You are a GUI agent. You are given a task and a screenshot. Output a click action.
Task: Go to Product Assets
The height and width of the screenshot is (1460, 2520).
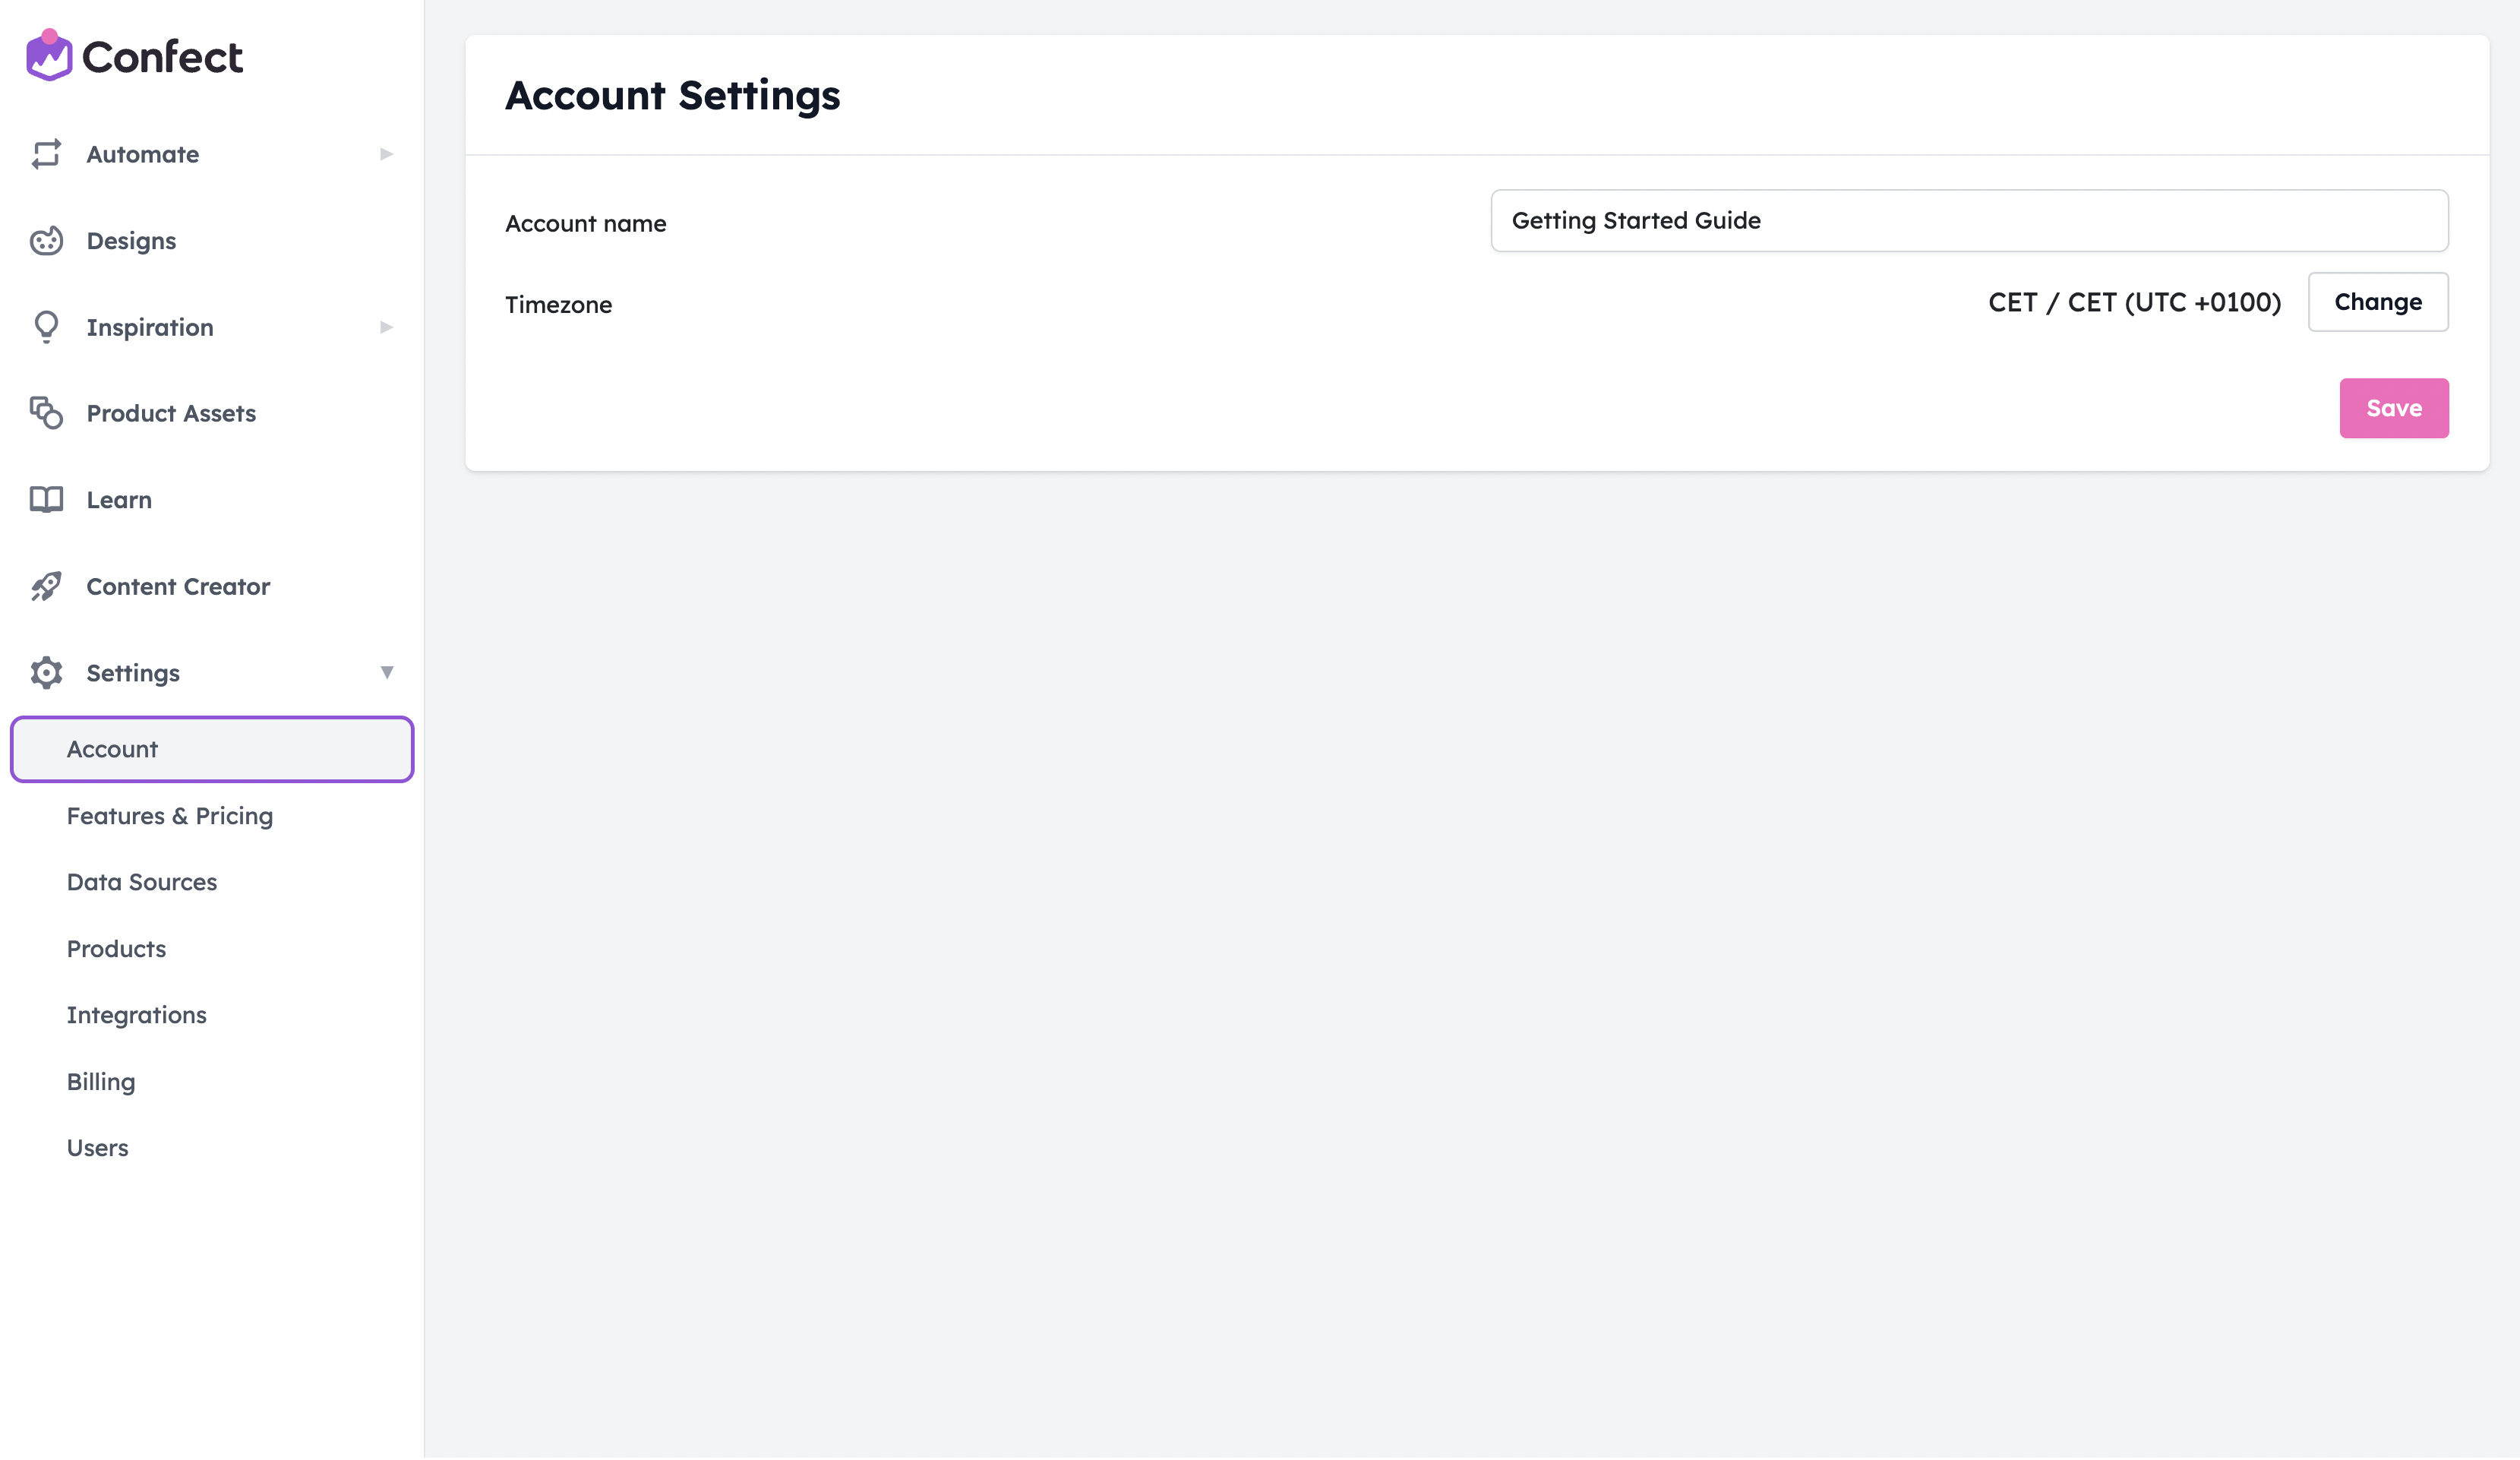pyautogui.click(x=171, y=413)
